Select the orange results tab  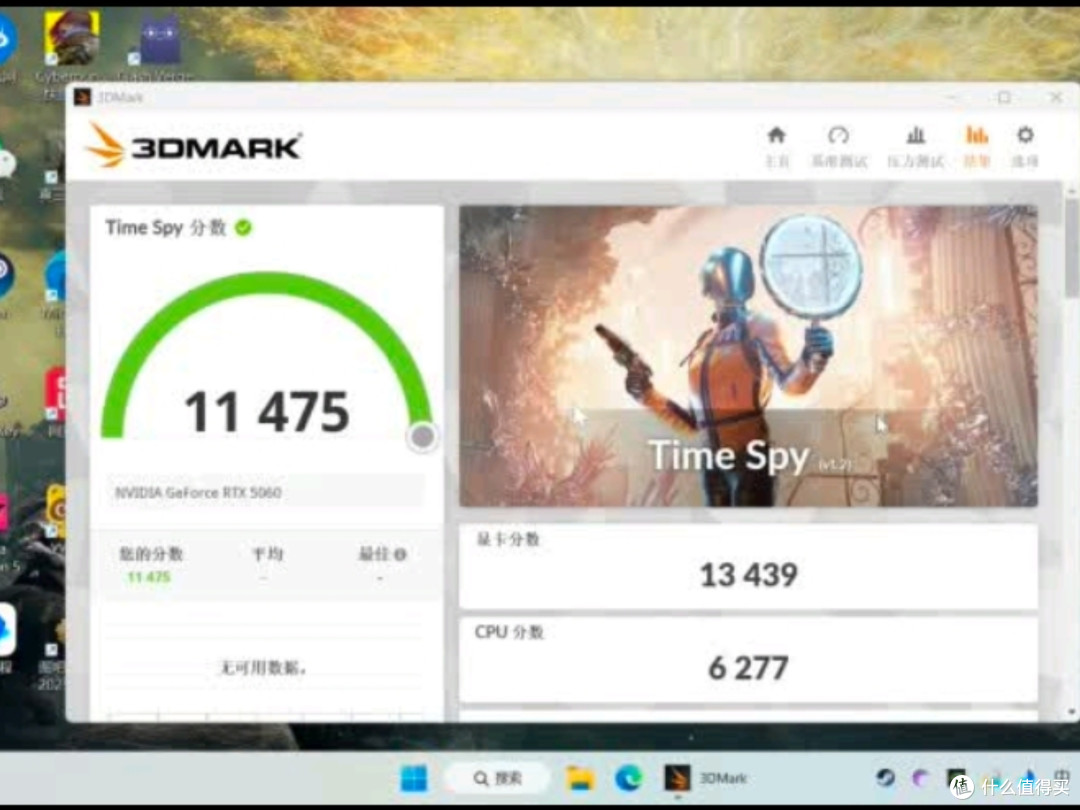(976, 146)
